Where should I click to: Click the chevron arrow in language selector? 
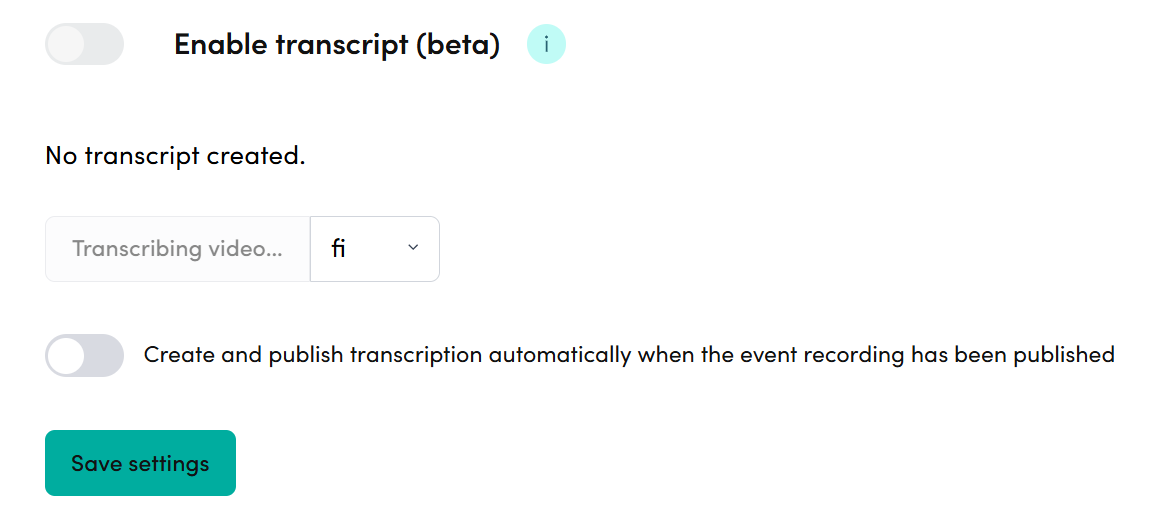[413, 249]
